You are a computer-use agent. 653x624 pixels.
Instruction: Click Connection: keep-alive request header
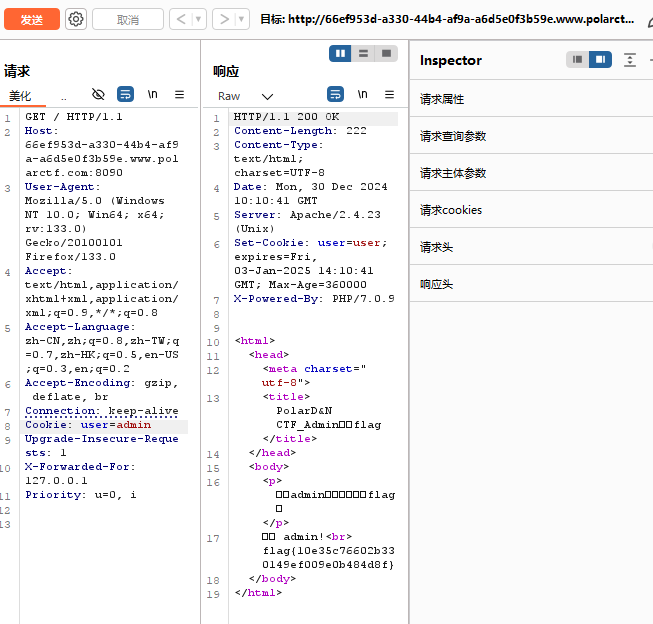coord(102,411)
